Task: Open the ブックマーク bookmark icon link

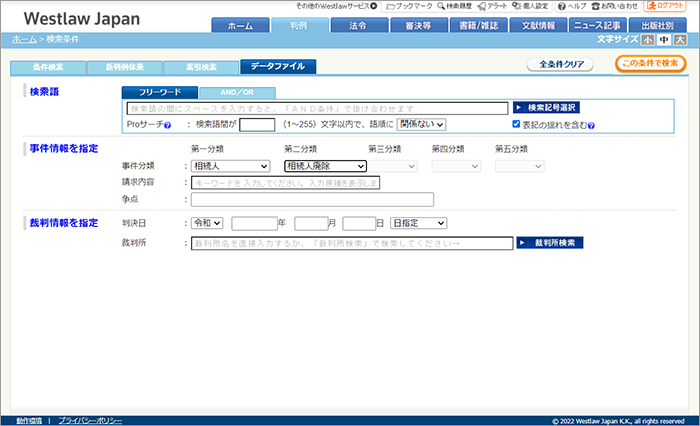Action: (x=409, y=6)
